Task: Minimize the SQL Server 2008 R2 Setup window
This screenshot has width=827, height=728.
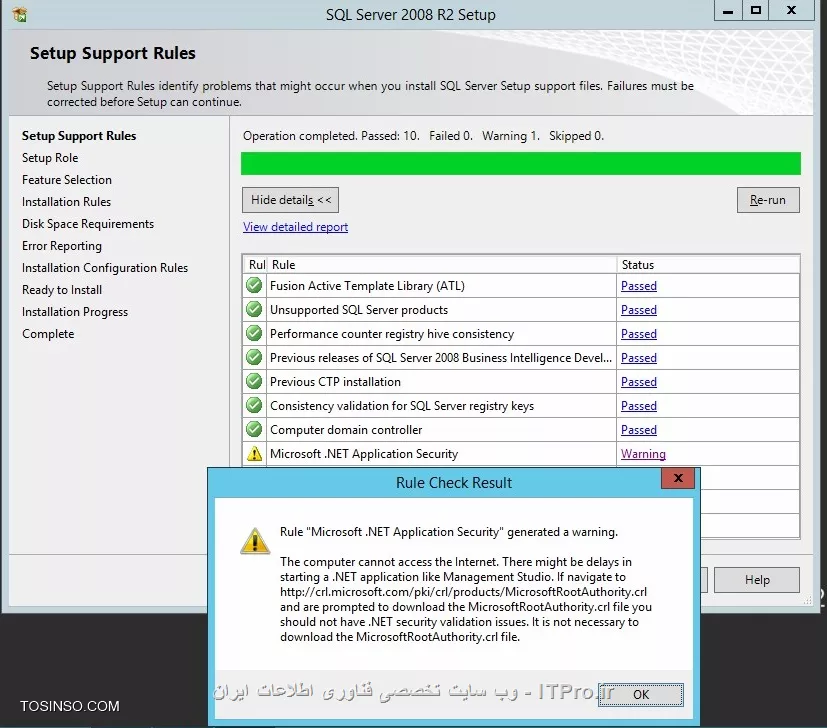Action: [x=728, y=11]
